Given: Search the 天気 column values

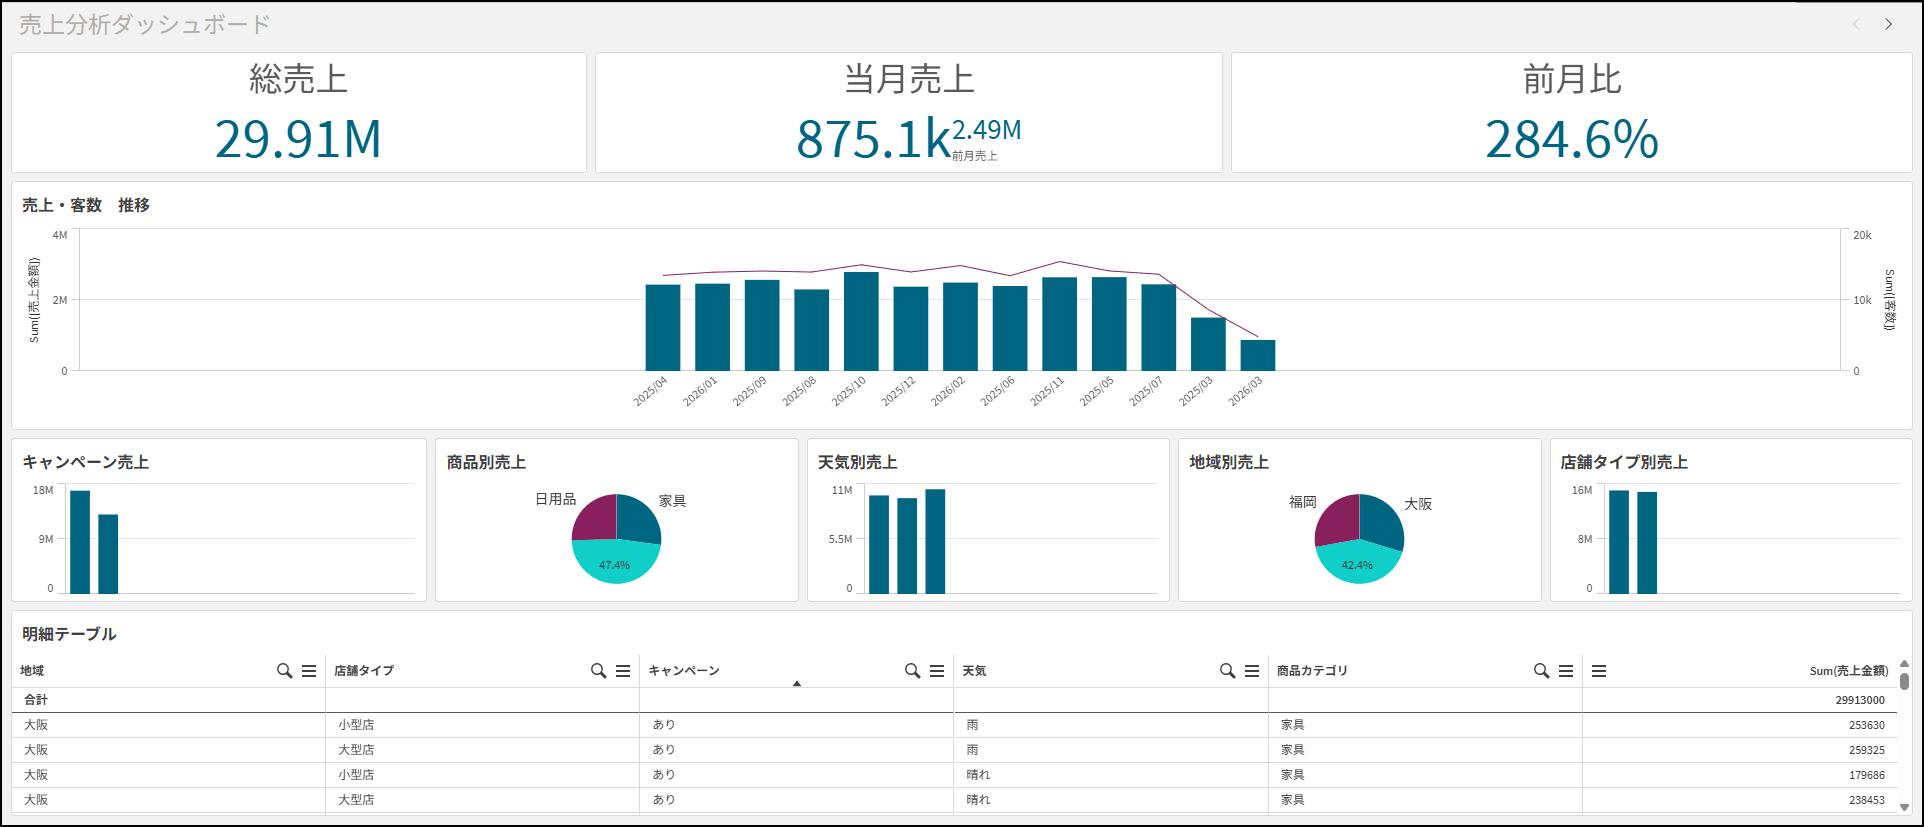Looking at the screenshot, I should (x=1227, y=671).
